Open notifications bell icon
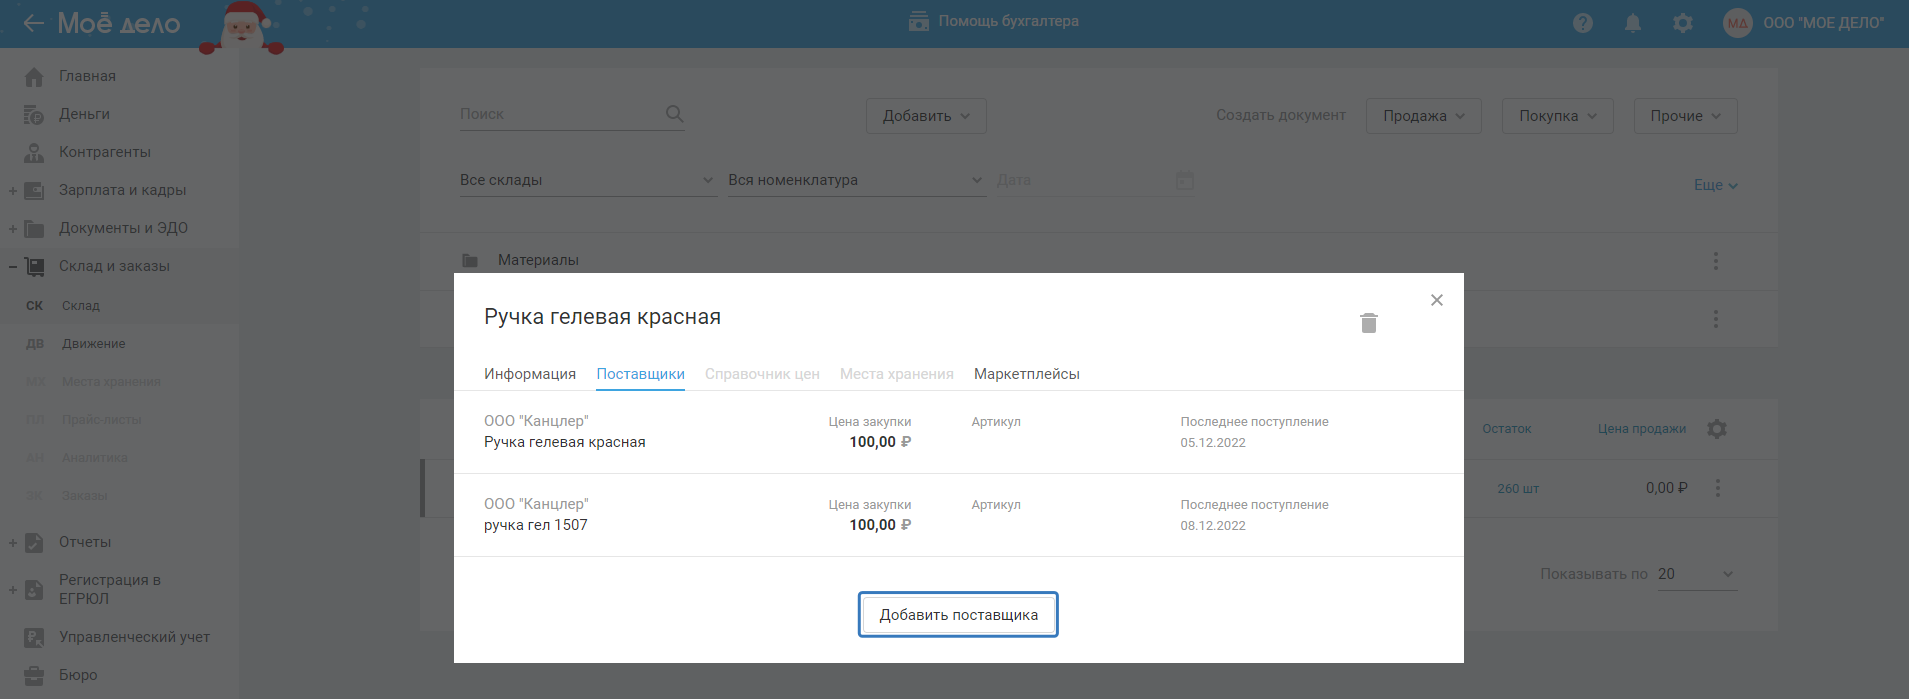Image resolution: width=1909 pixels, height=699 pixels. (1632, 23)
